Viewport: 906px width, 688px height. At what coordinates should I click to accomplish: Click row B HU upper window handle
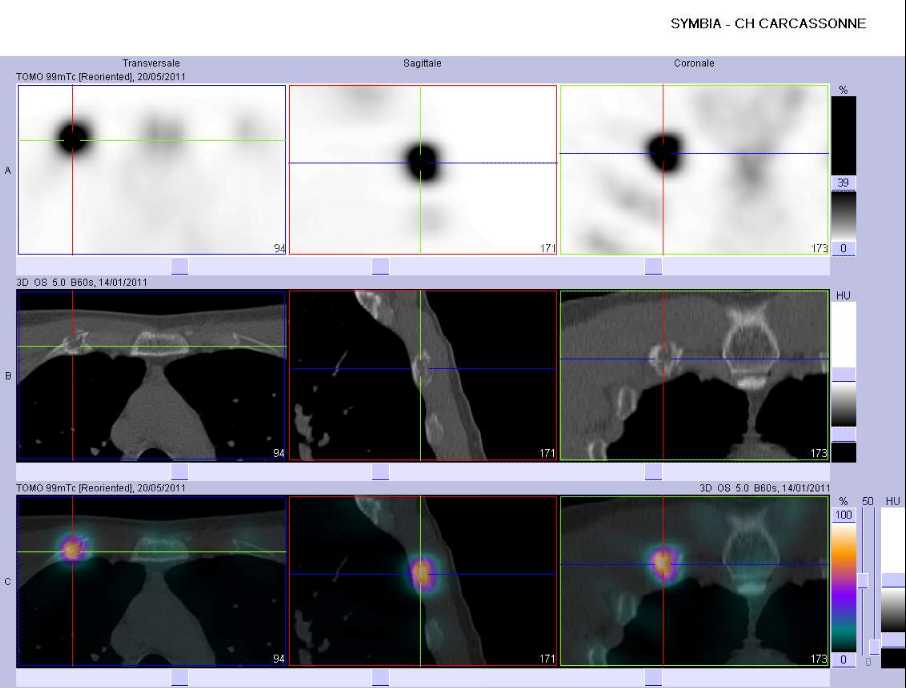[844, 374]
